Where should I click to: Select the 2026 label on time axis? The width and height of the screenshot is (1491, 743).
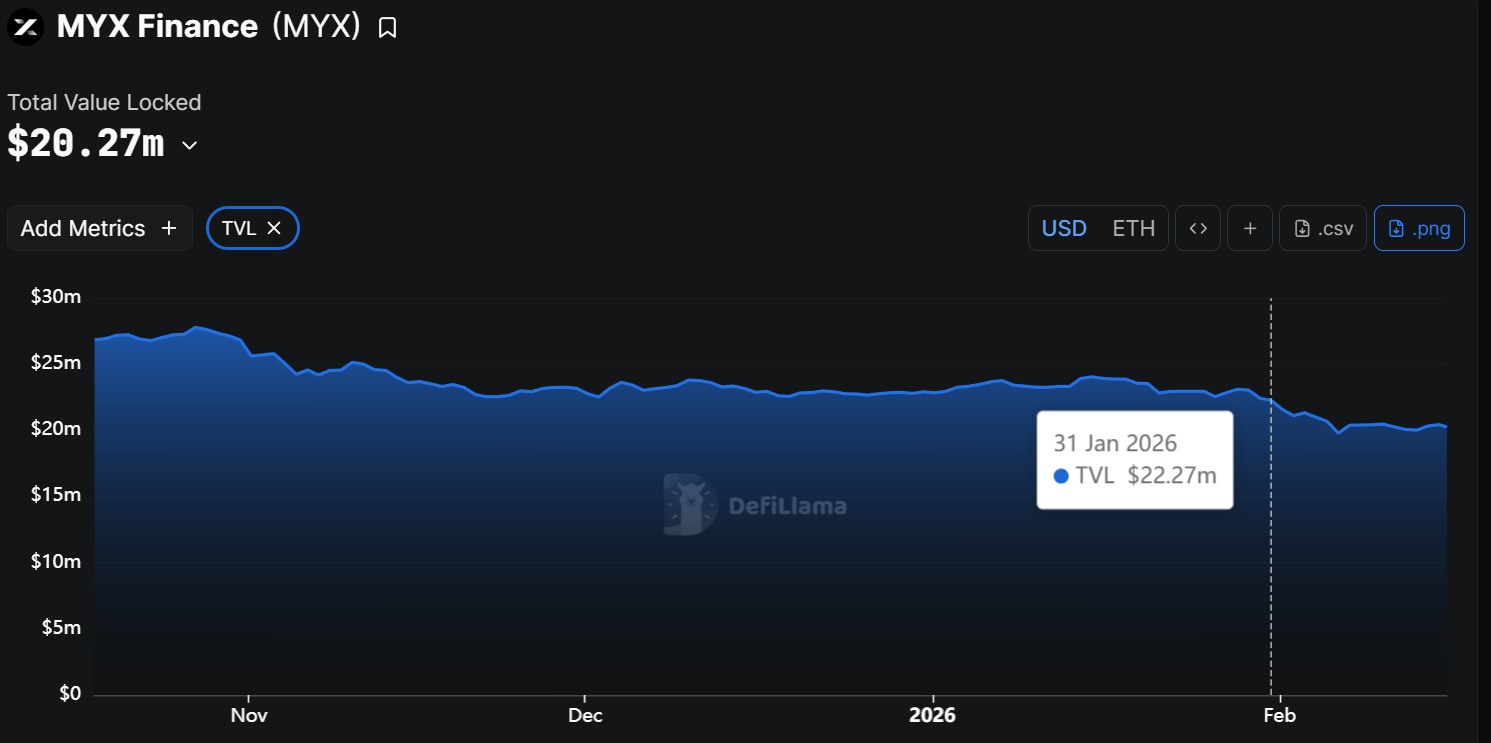point(932,715)
